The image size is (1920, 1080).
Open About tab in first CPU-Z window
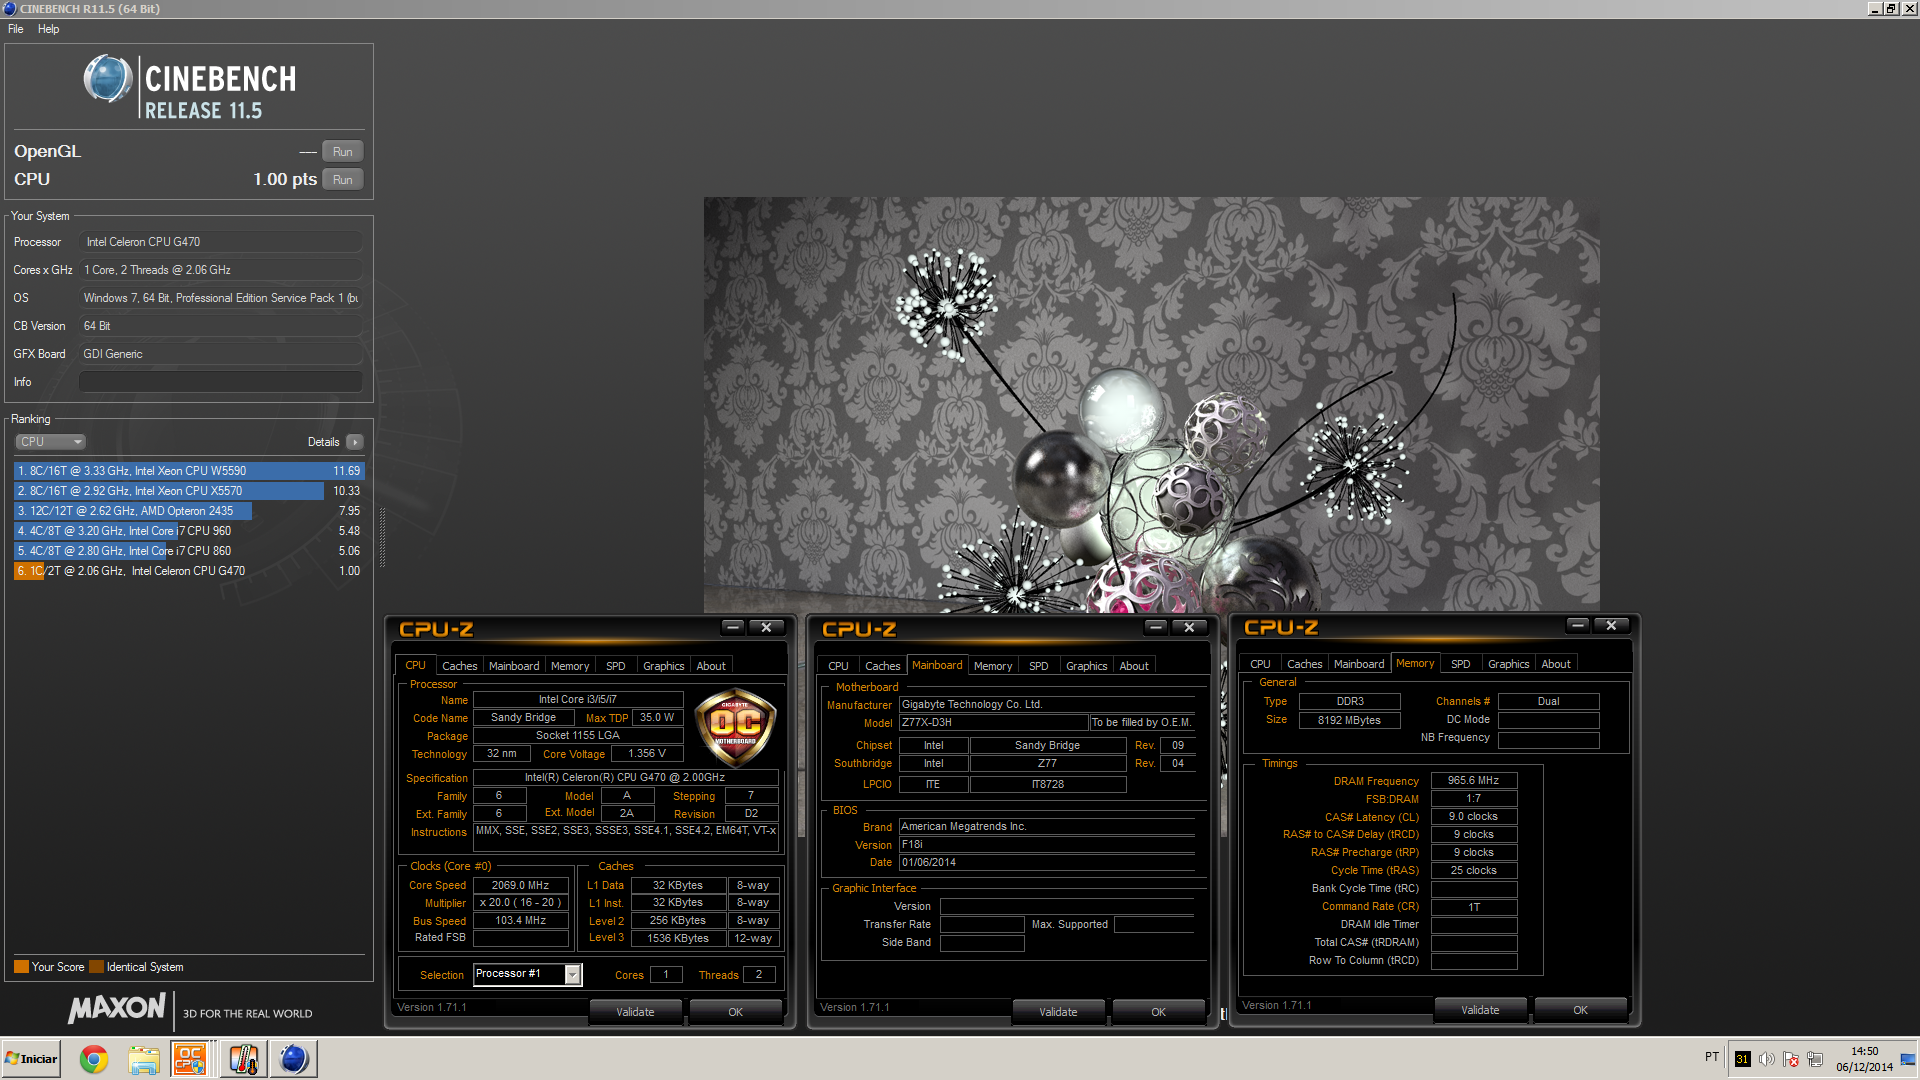pyautogui.click(x=711, y=666)
